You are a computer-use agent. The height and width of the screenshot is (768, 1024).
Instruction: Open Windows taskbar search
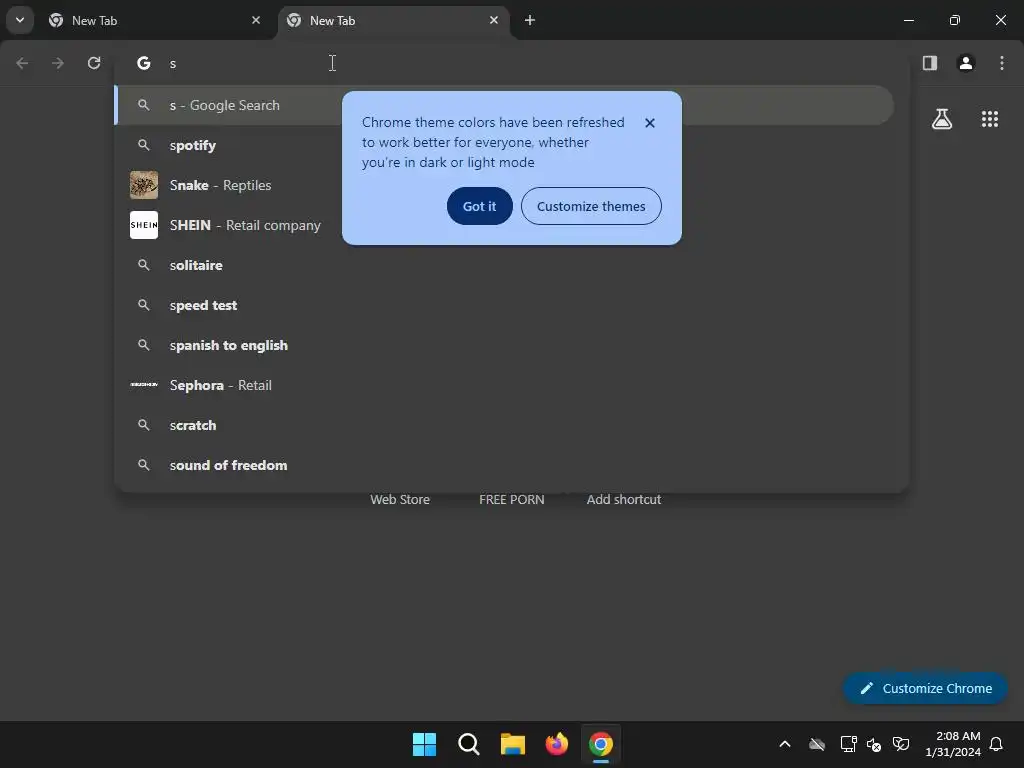(x=469, y=744)
